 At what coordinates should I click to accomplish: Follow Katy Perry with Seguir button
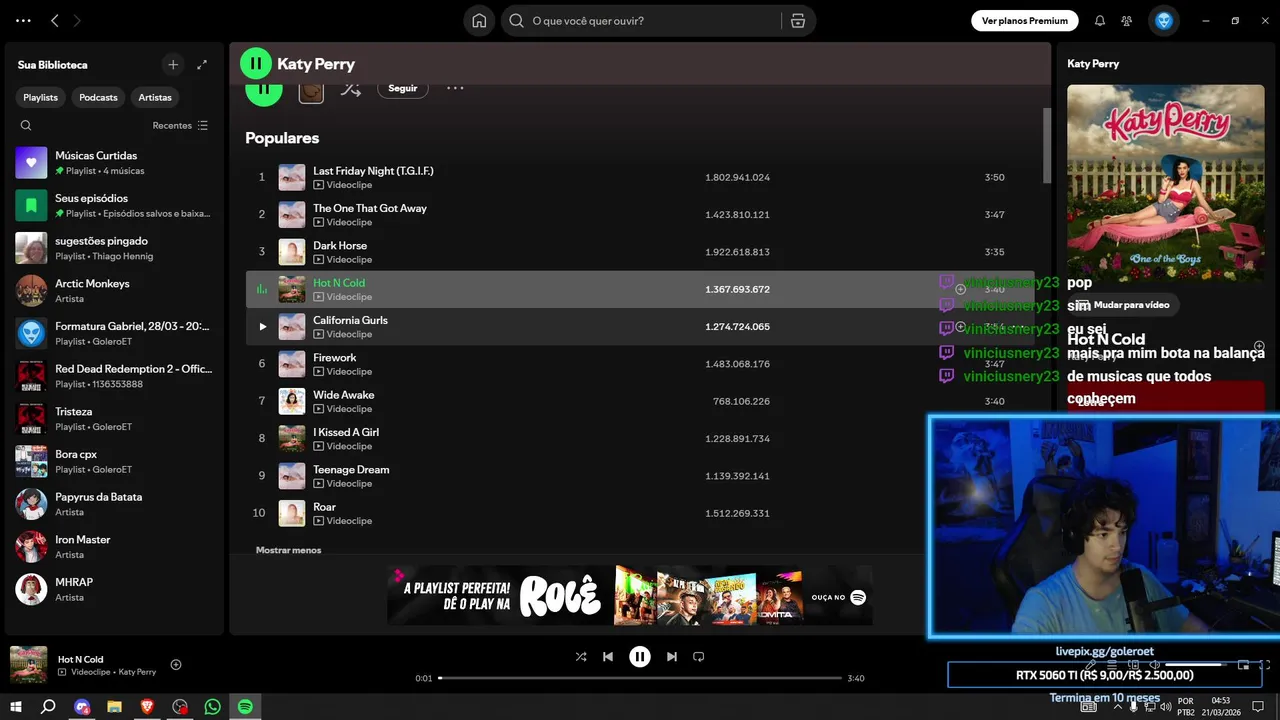403,88
